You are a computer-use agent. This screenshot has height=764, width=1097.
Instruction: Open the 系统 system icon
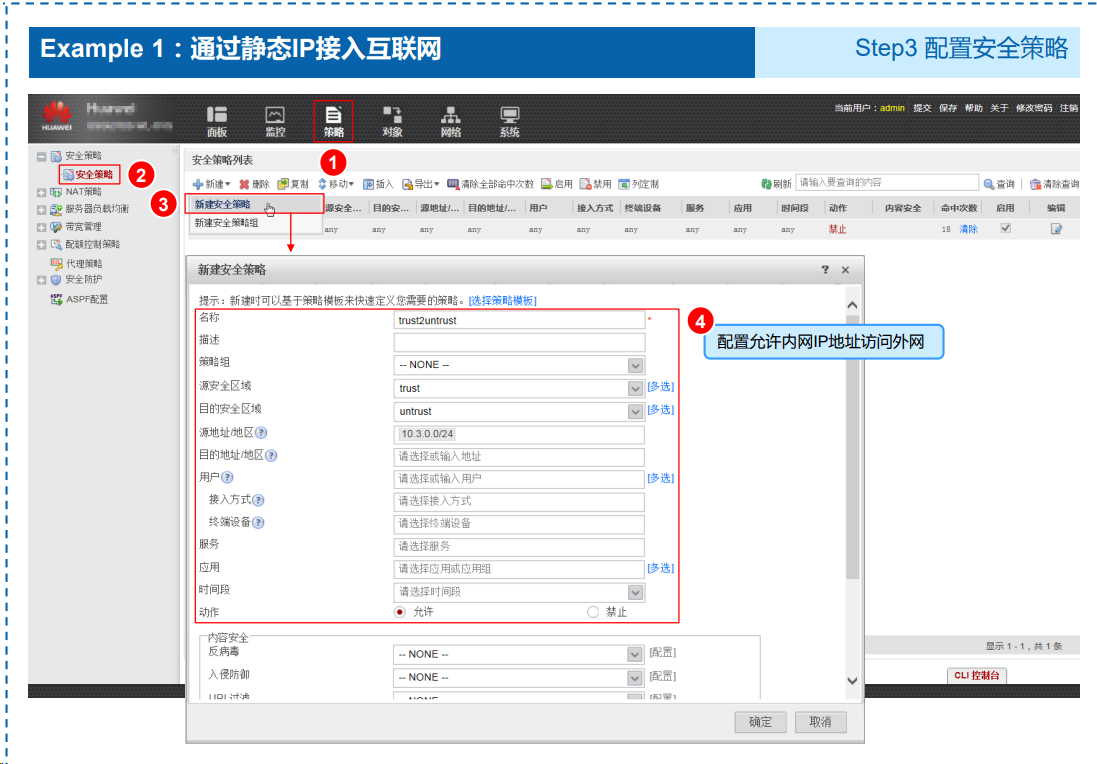tap(509, 120)
